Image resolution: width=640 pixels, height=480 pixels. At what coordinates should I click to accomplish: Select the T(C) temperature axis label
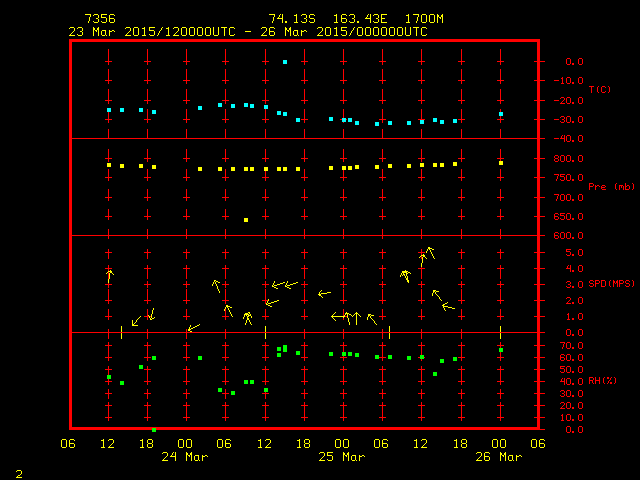click(599, 90)
